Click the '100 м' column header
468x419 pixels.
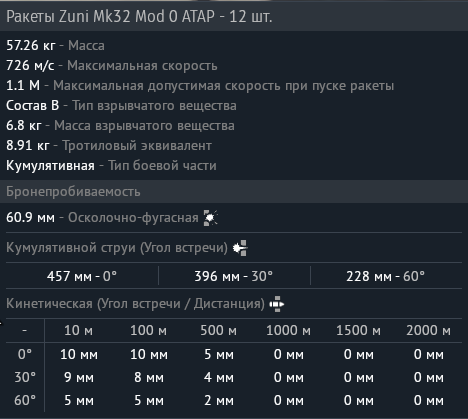(148, 330)
